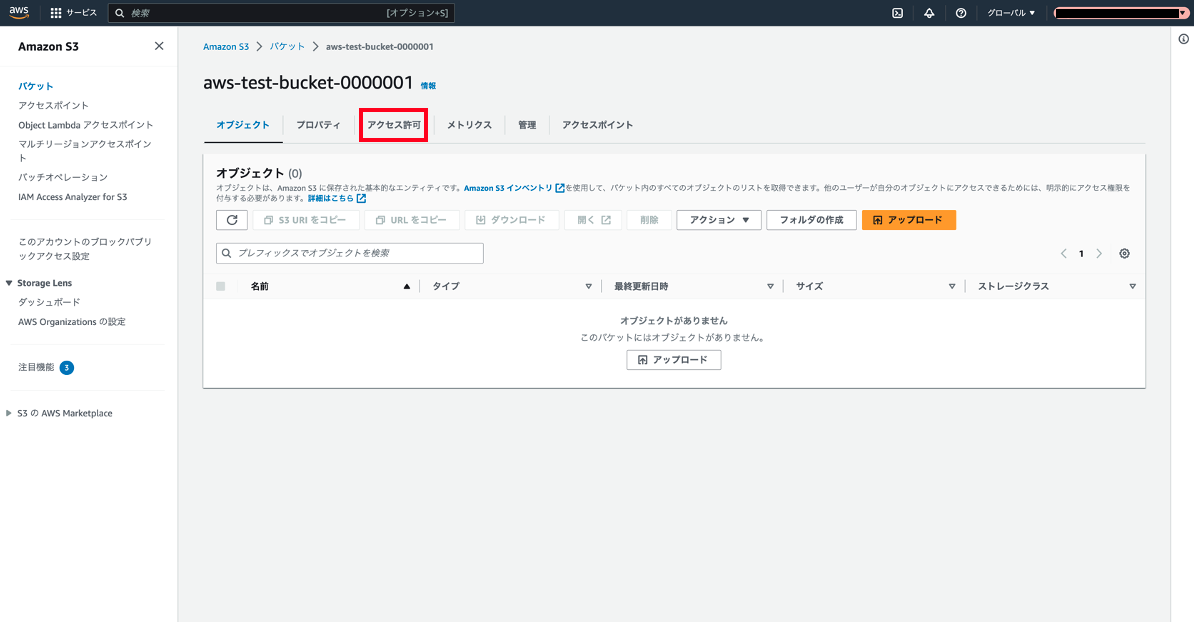Click the 情報 link next to bucket name

pyautogui.click(x=429, y=86)
